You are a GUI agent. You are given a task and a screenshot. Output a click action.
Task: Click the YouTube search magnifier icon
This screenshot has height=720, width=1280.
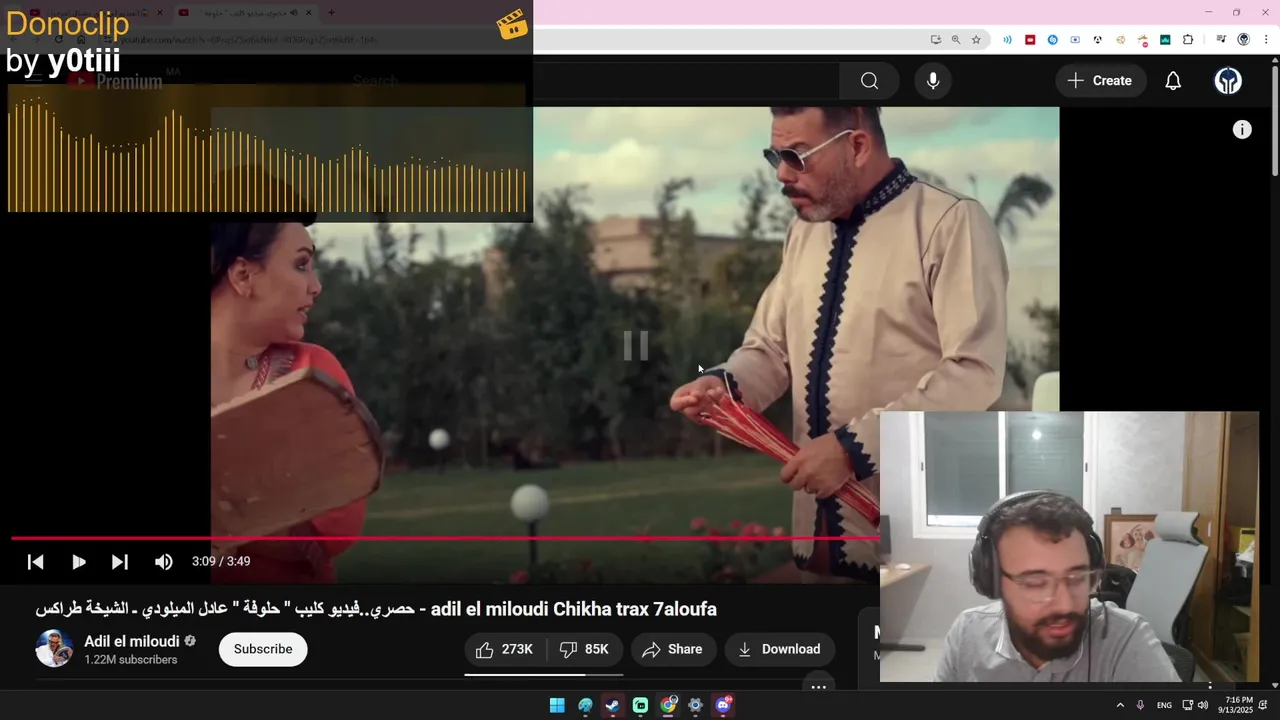[x=869, y=81]
